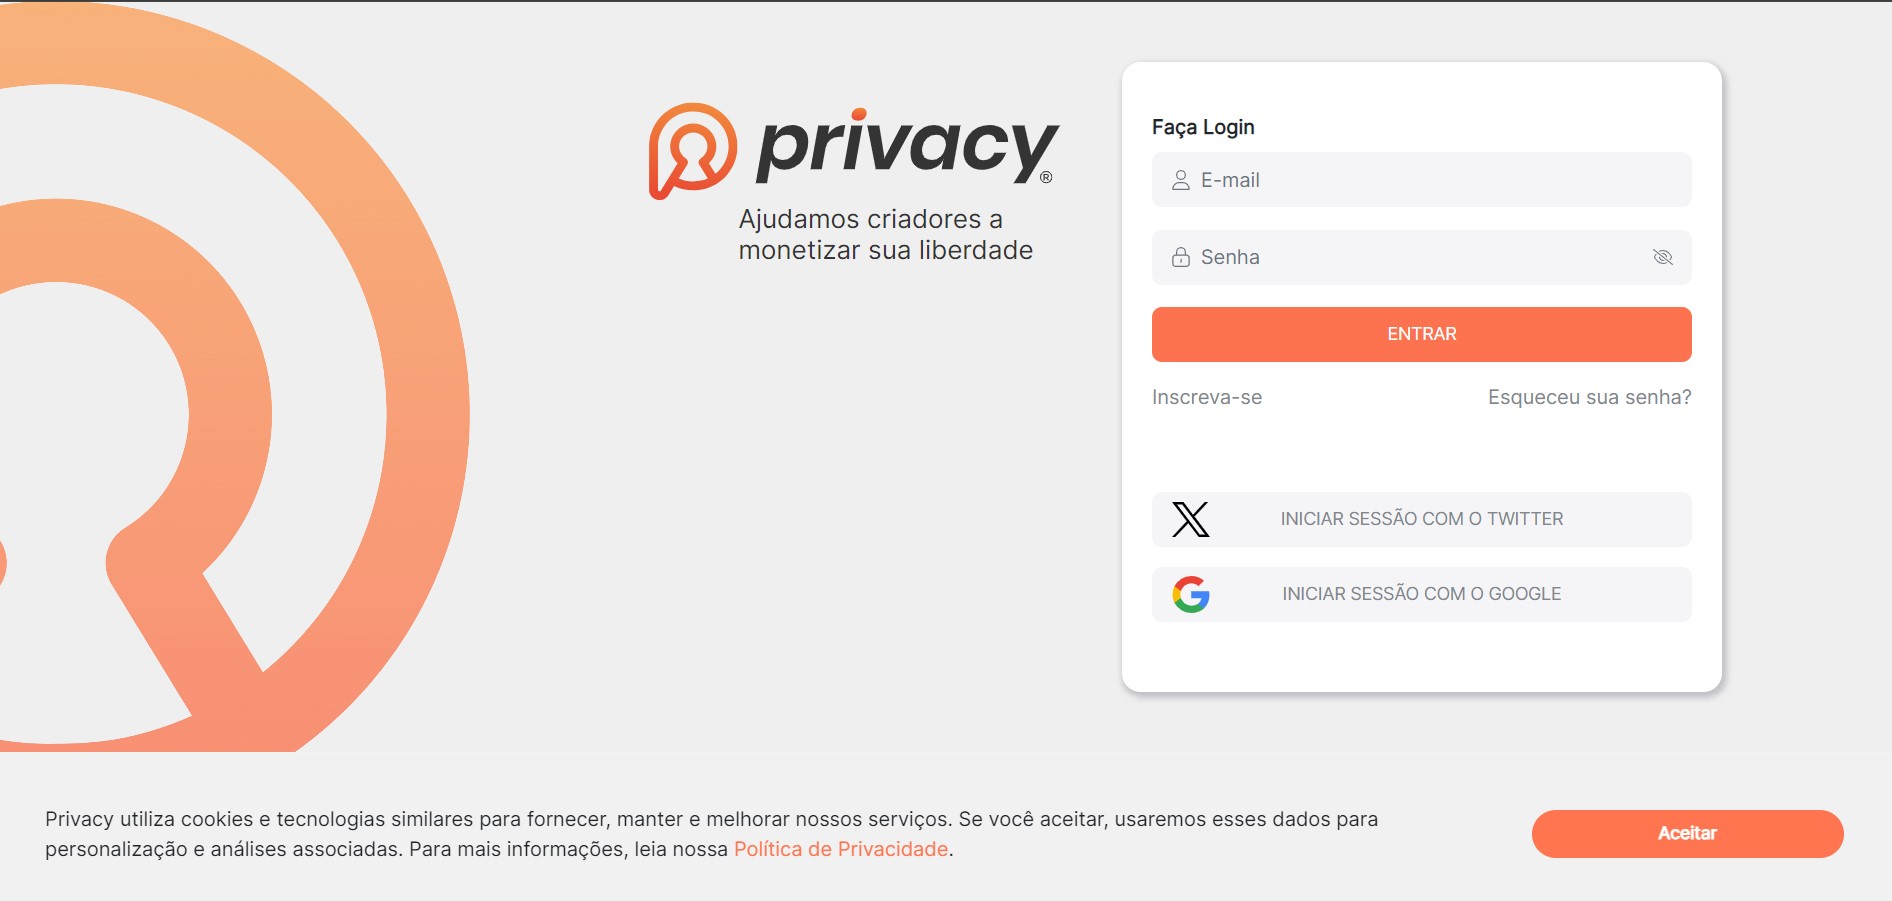Click the multicolor Google G icon
Screen dimensions: 1892x901
[x=1191, y=594]
